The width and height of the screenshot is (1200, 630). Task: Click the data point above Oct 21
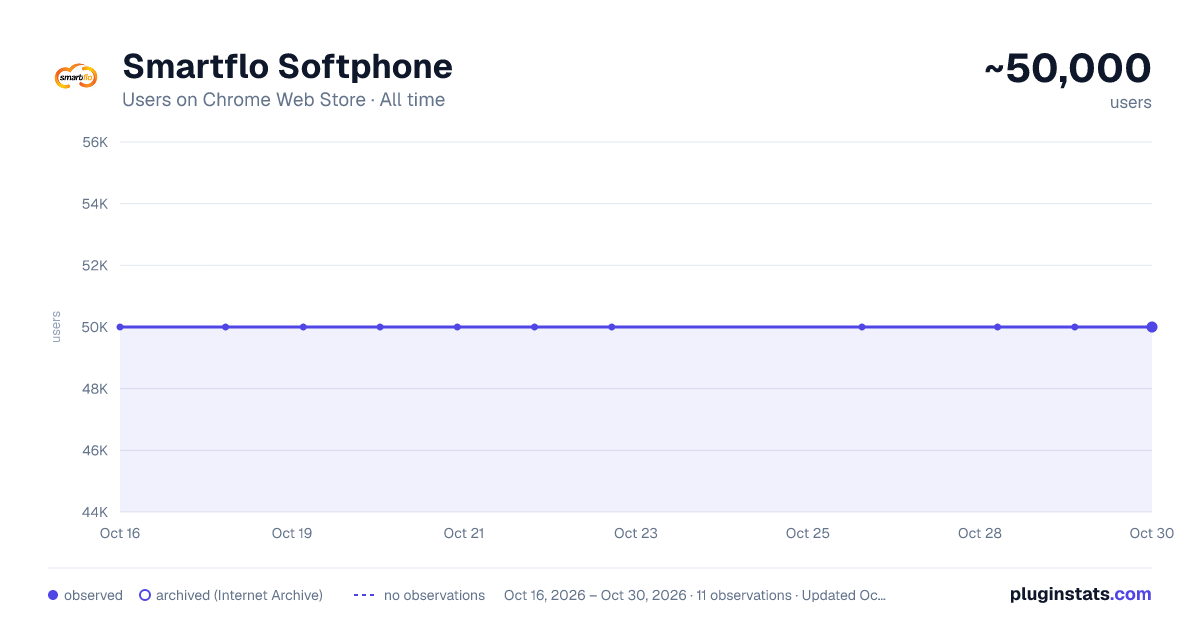pyautogui.click(x=457, y=327)
